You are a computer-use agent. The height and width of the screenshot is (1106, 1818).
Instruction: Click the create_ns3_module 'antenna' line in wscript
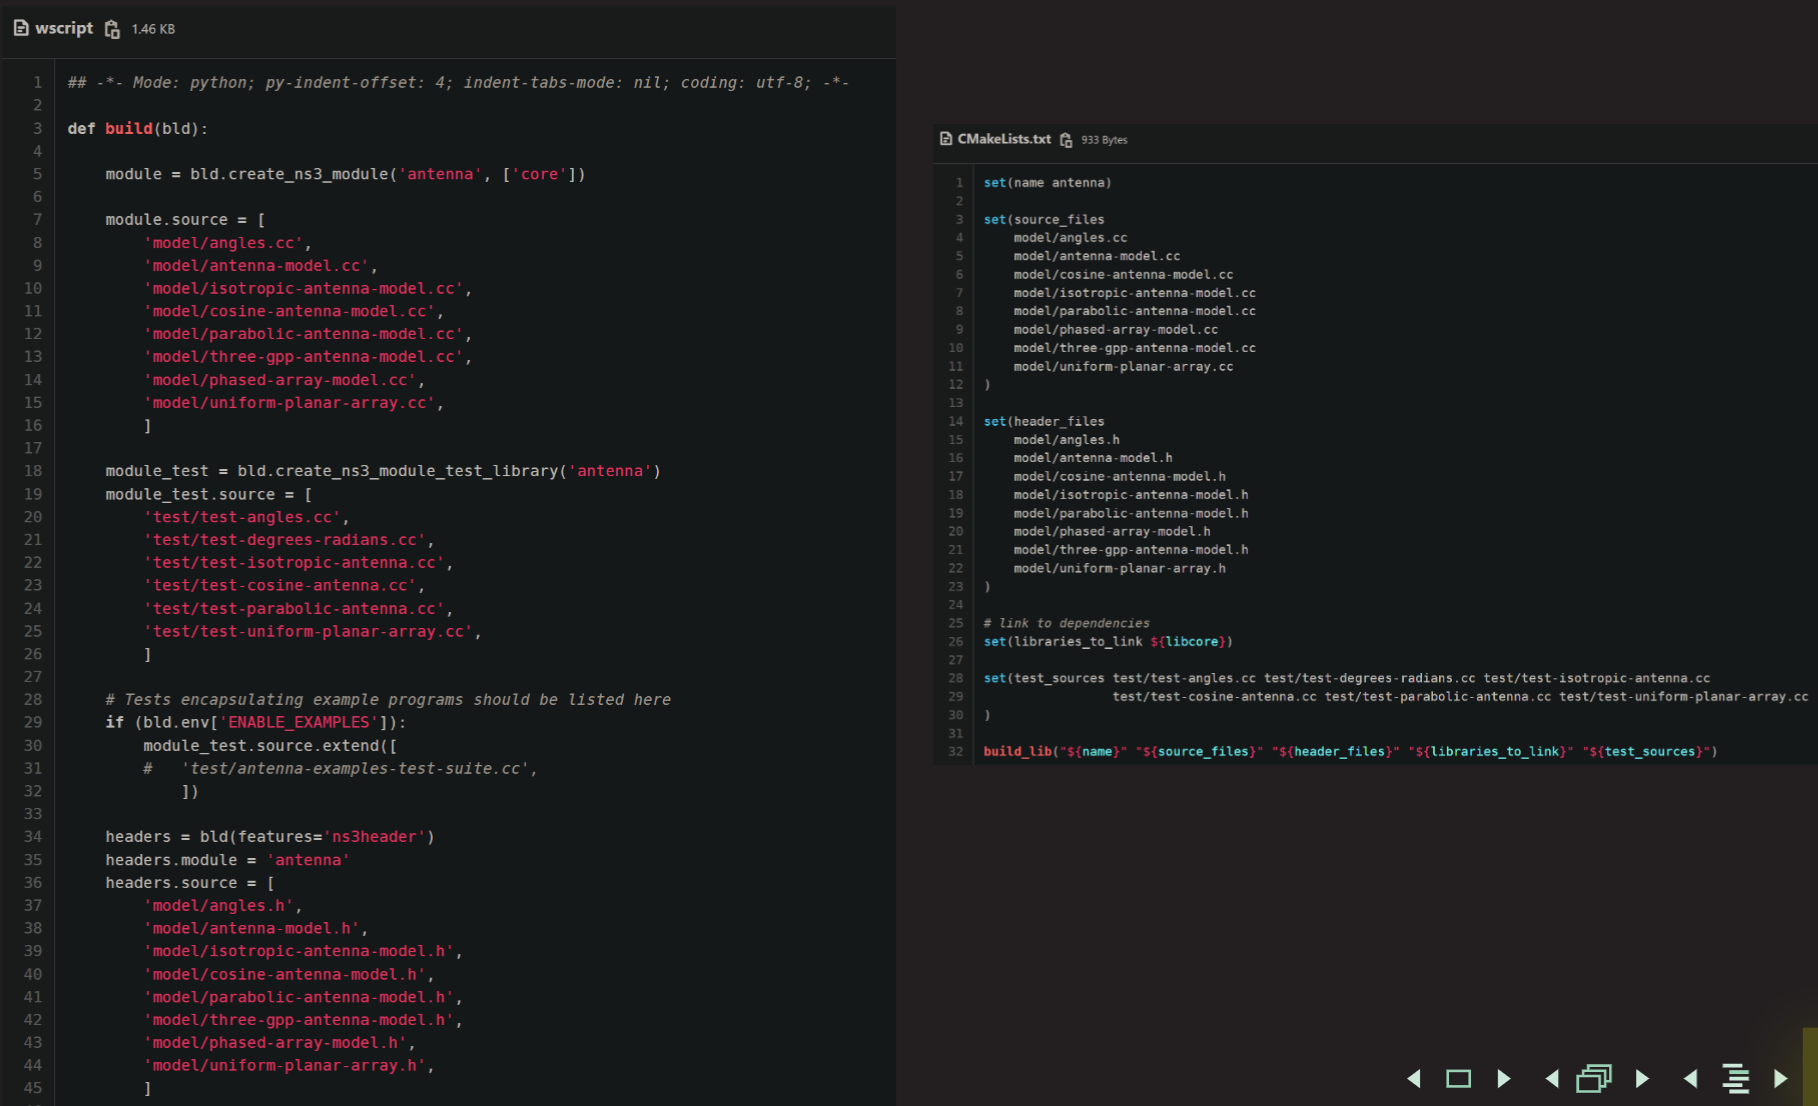345,174
